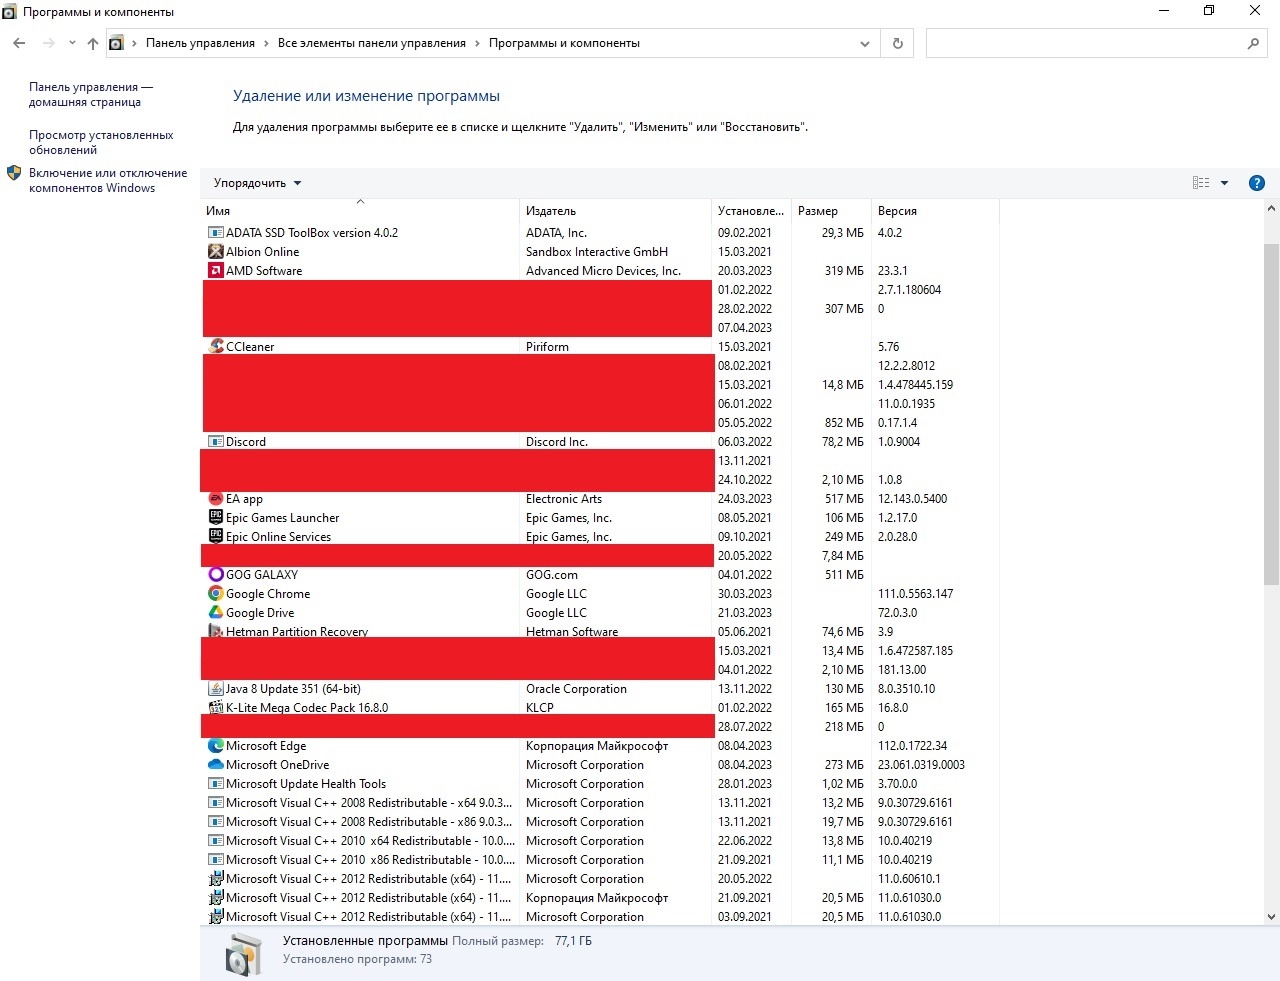Click the Microsoft OneDrive icon
This screenshot has width=1280, height=981.
pos(215,765)
